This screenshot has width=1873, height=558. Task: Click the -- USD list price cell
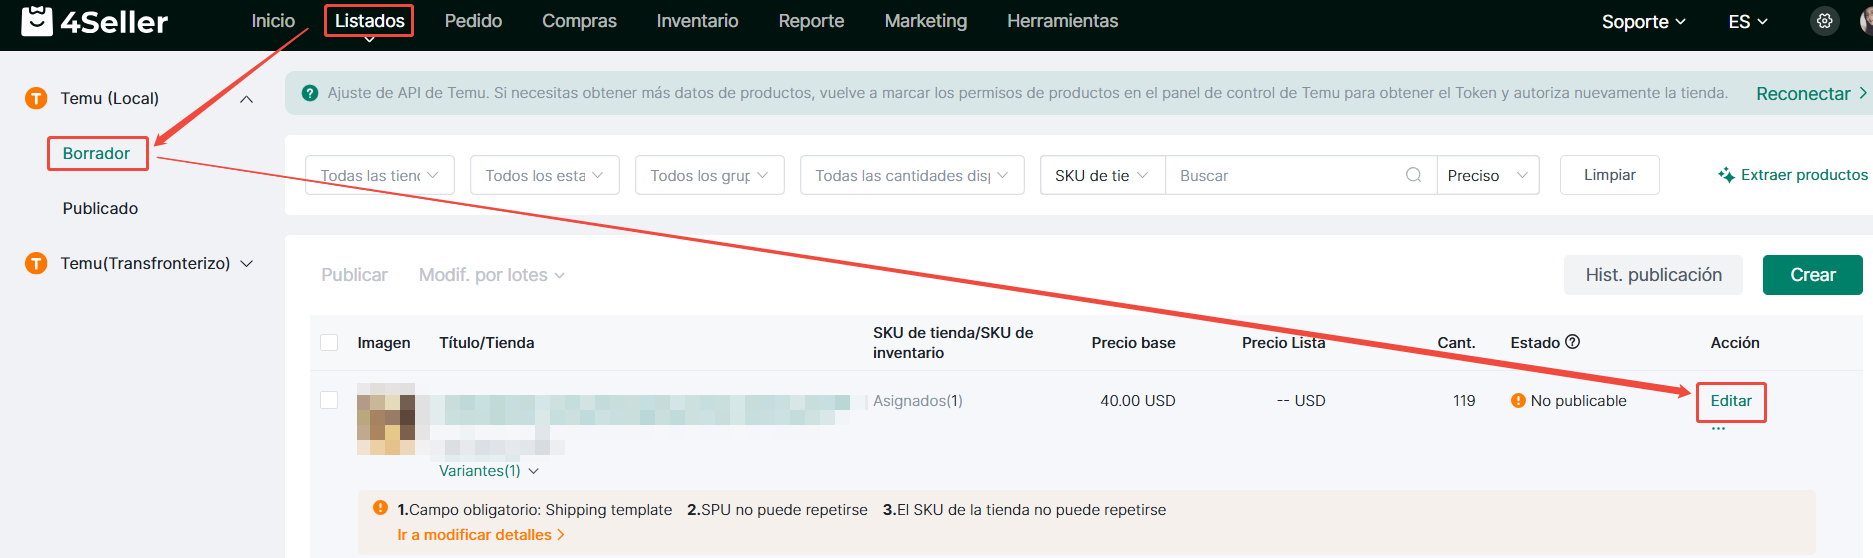click(1301, 401)
